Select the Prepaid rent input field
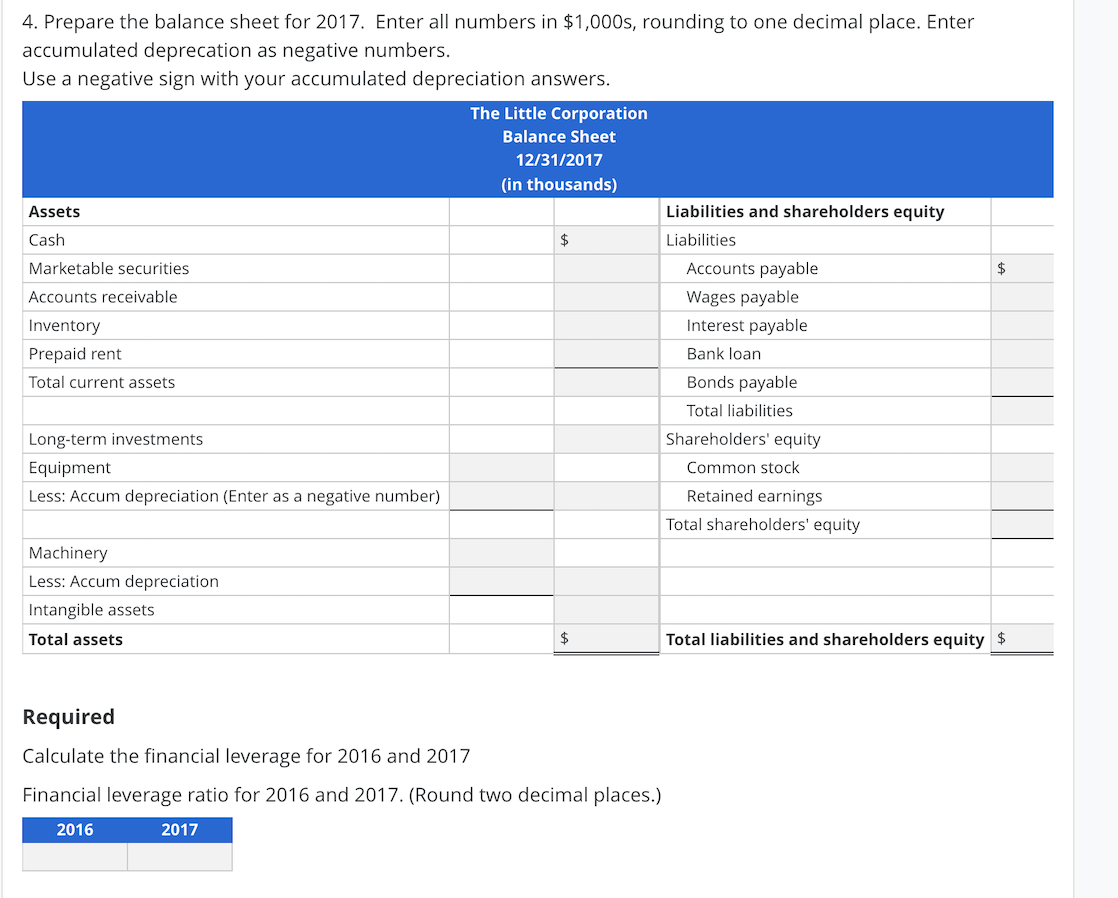The width and height of the screenshot is (1118, 898). point(606,353)
